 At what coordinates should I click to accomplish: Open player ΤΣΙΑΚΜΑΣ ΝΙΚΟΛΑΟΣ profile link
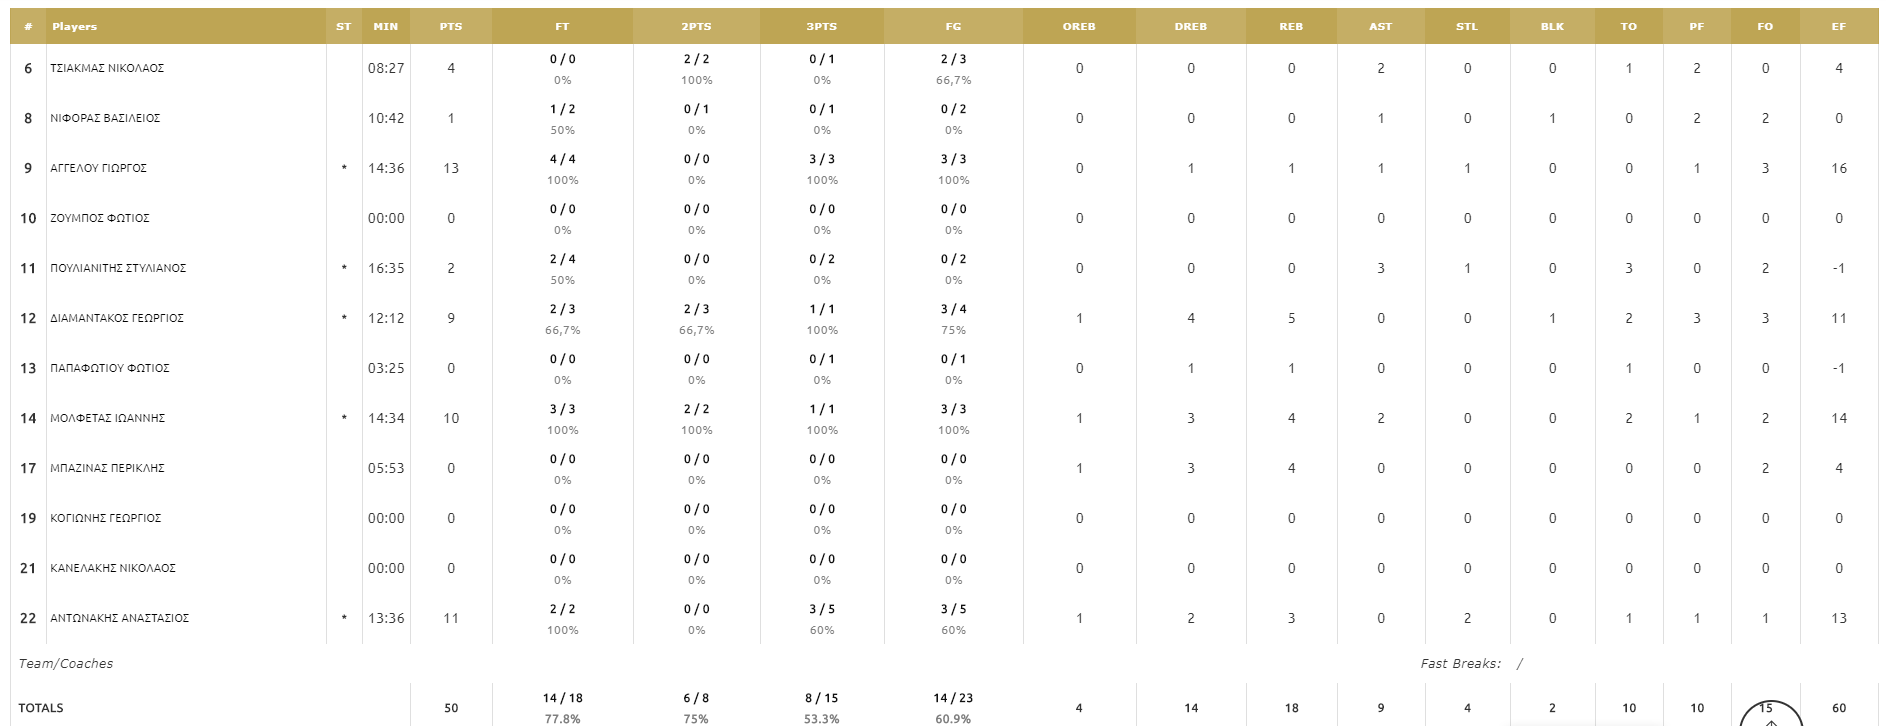[107, 68]
